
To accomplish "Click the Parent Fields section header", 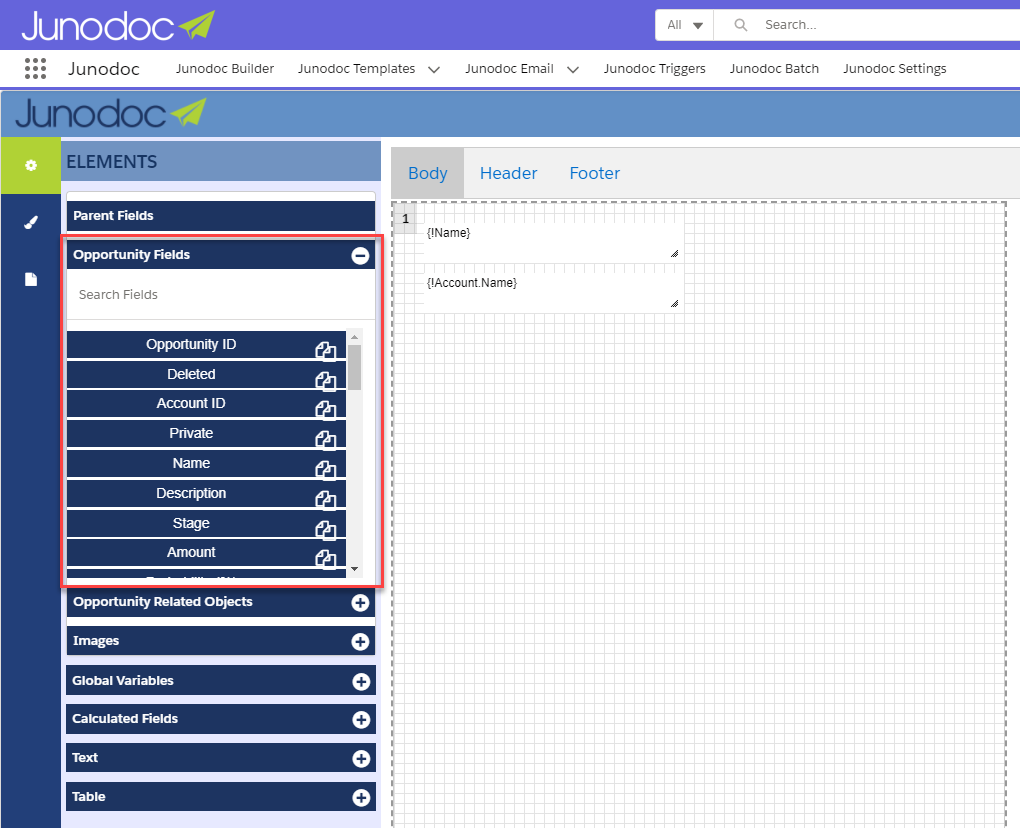I will pyautogui.click(x=221, y=215).
